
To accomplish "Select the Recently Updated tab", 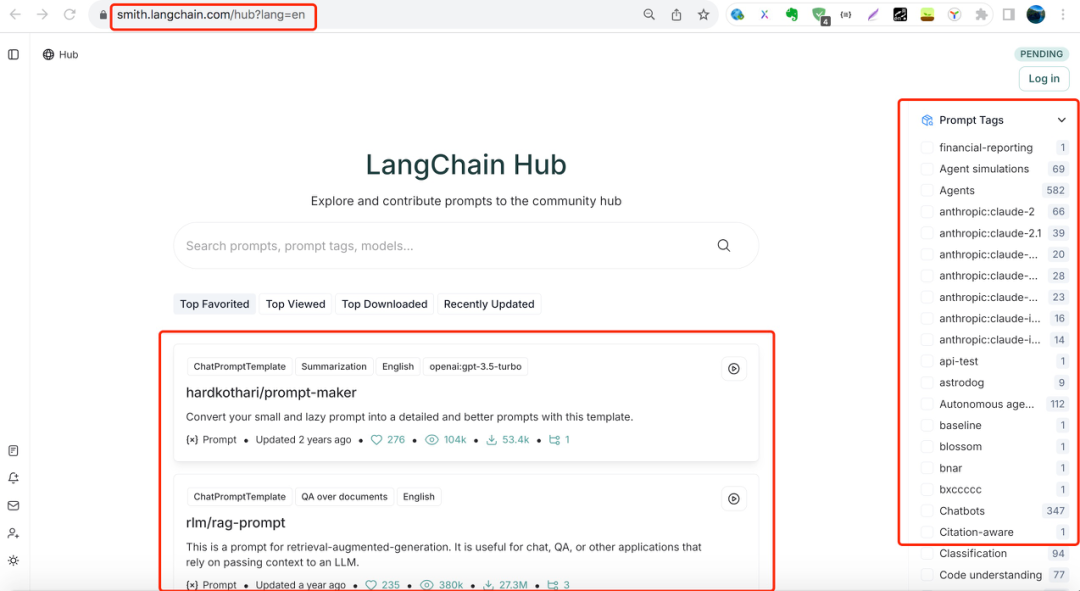I will [488, 304].
